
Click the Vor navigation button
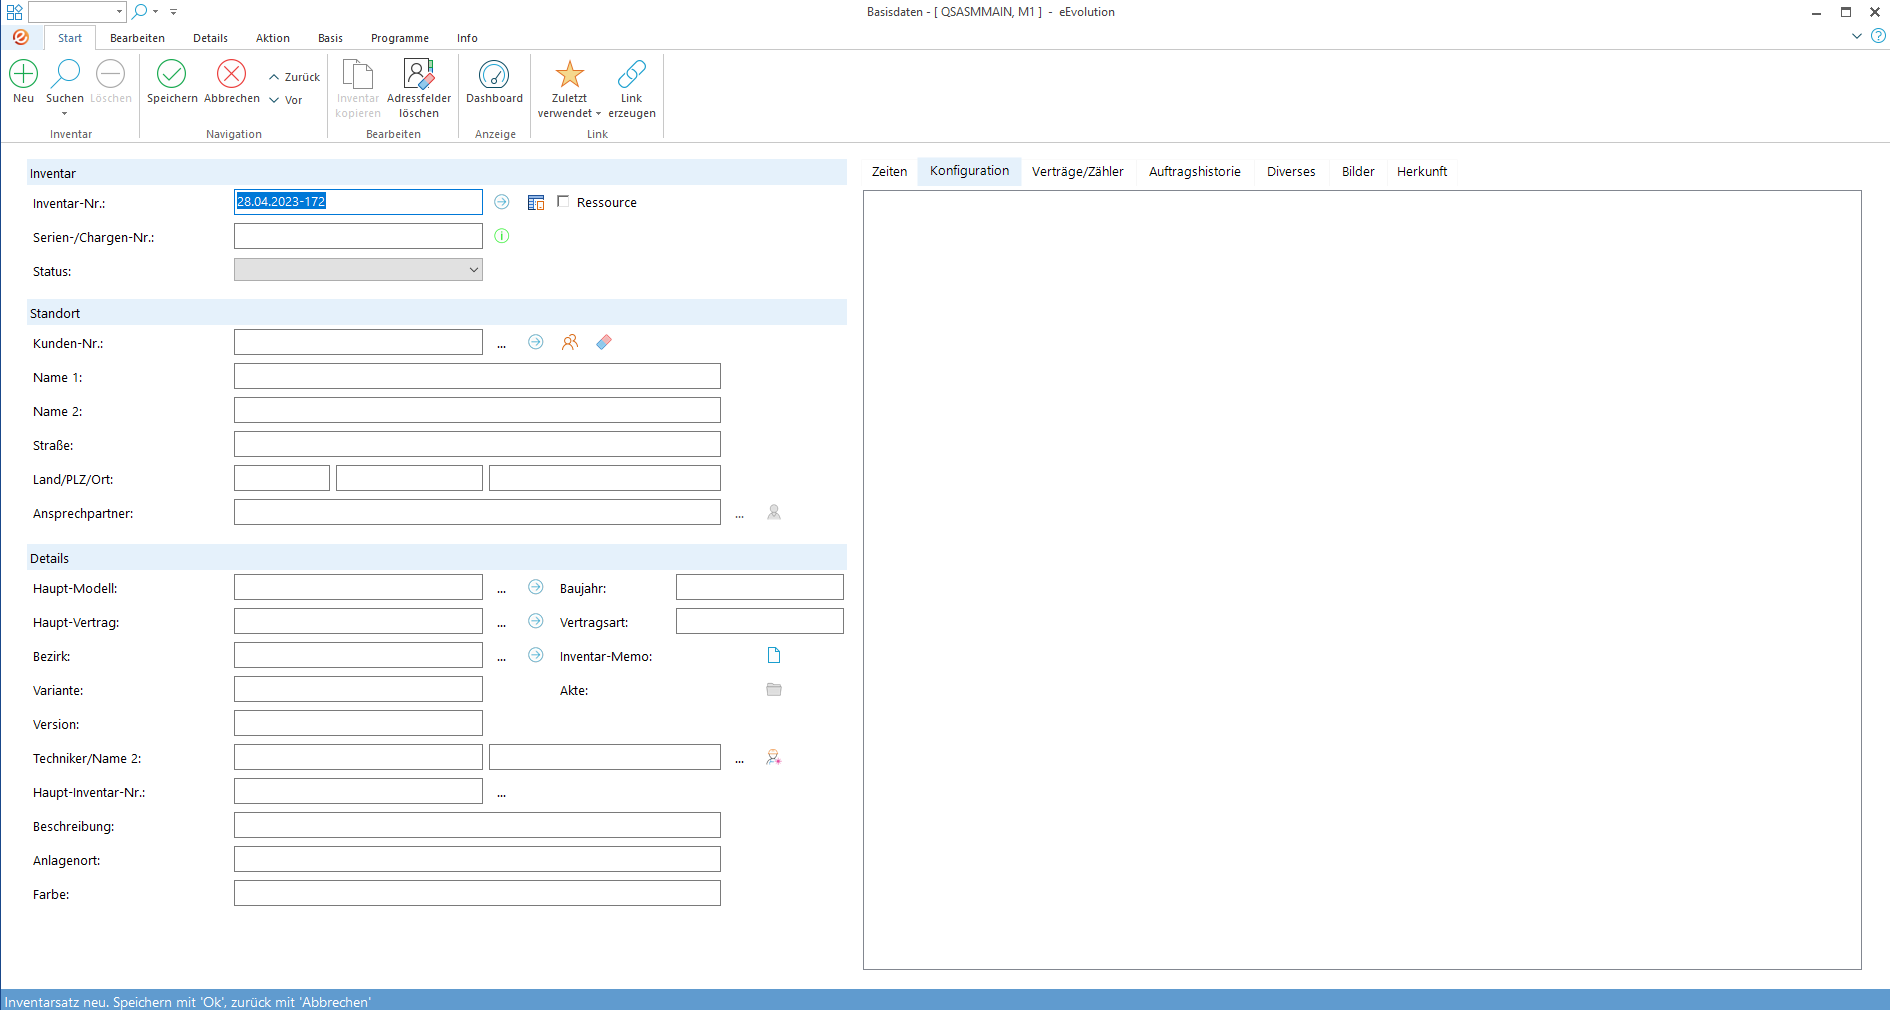[285, 100]
